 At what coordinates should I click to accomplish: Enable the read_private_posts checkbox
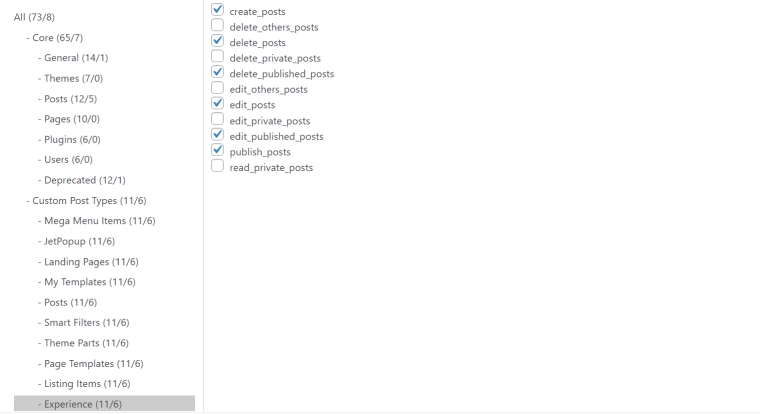tap(217, 166)
